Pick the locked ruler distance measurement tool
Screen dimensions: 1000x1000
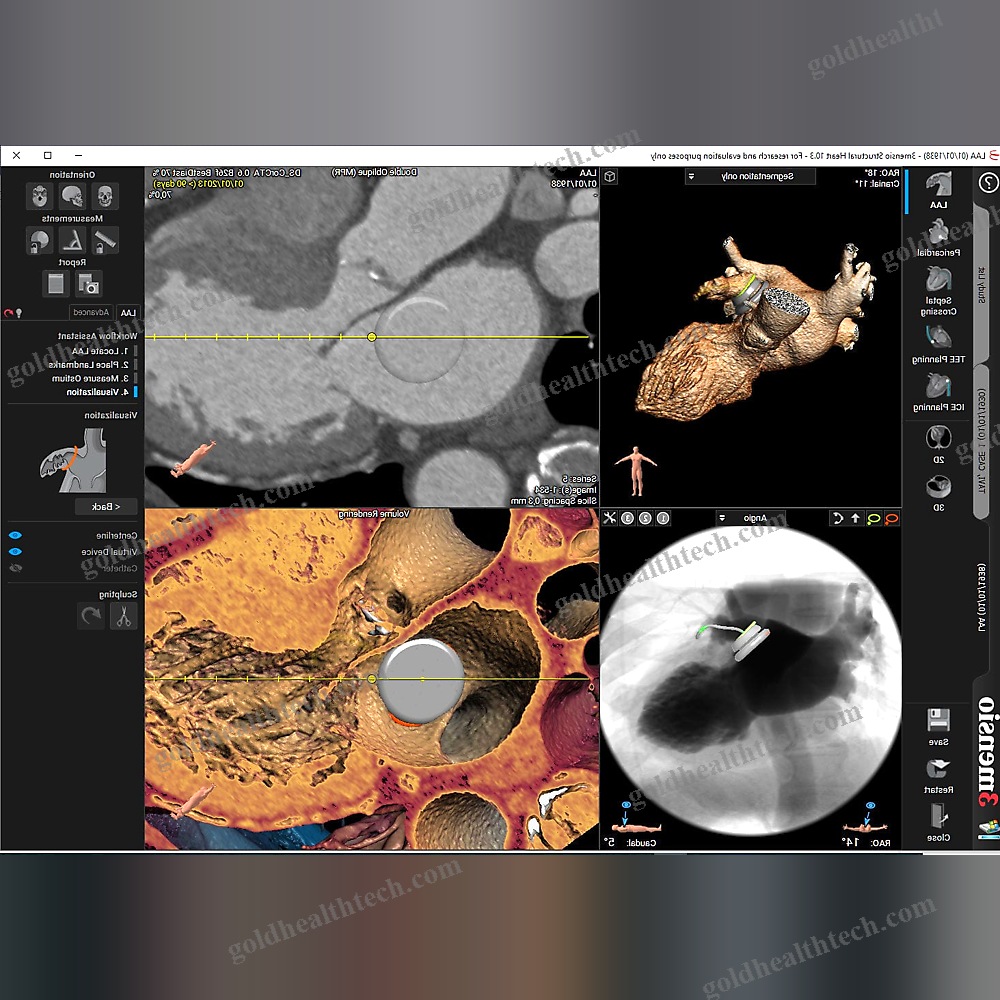105,240
